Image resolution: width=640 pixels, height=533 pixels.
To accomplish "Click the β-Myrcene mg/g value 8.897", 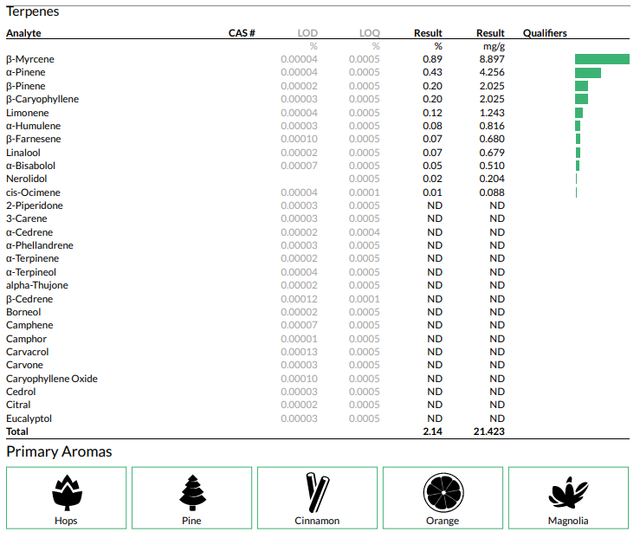I will pyautogui.click(x=492, y=59).
